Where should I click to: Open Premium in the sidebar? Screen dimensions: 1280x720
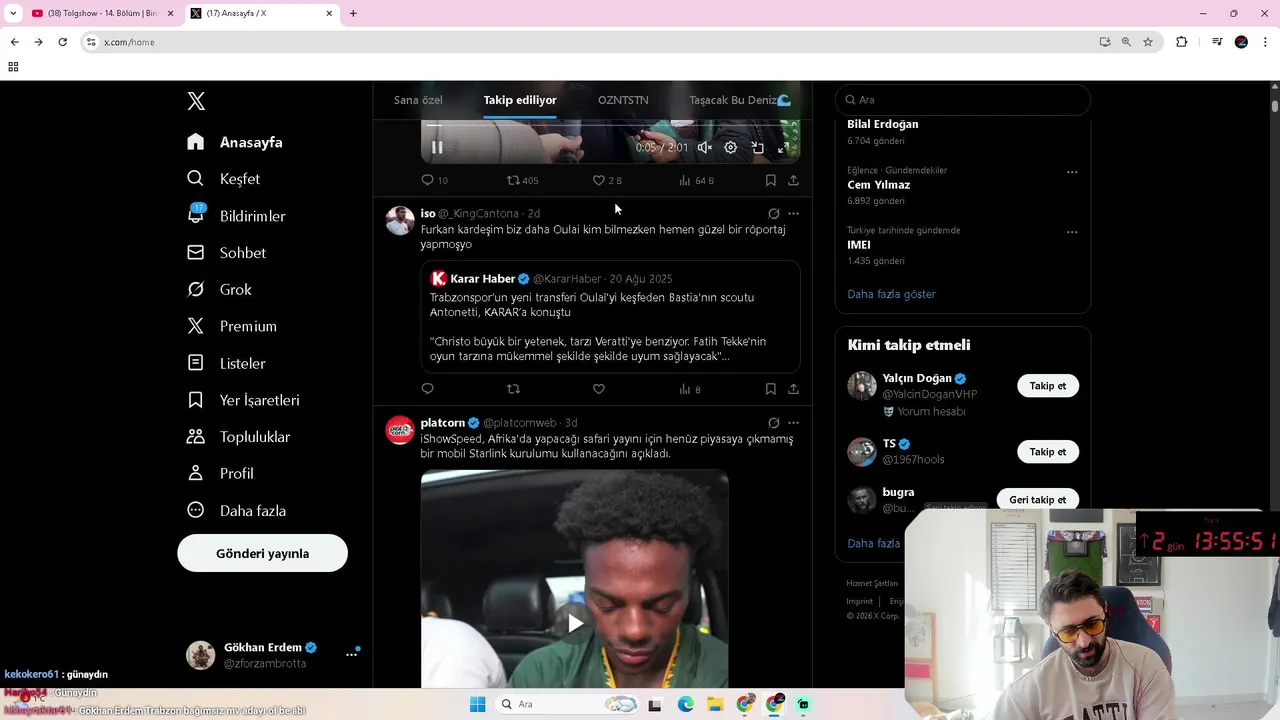(232, 326)
